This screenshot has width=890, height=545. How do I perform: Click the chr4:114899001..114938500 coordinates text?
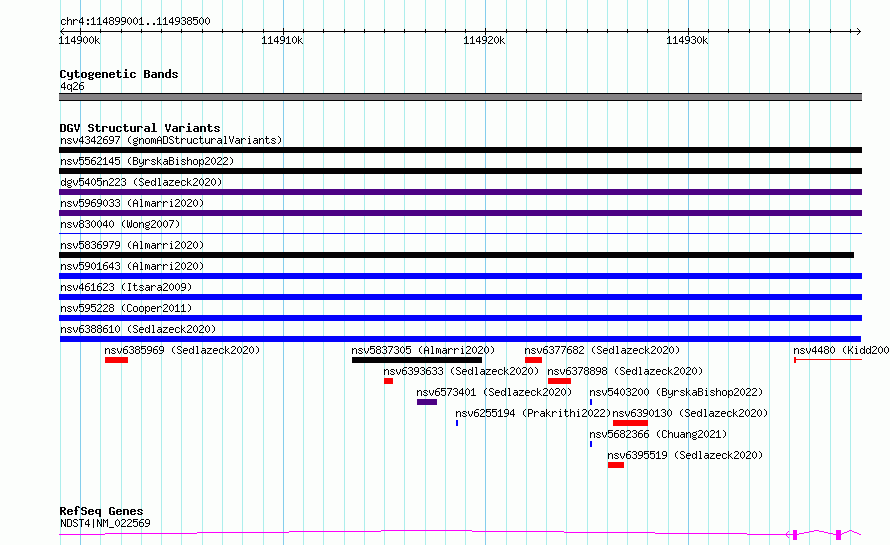pos(135,21)
